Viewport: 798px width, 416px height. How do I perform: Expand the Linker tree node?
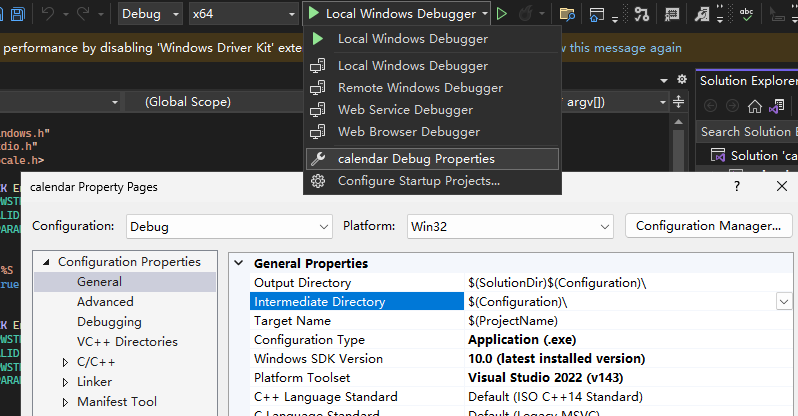click(65, 382)
